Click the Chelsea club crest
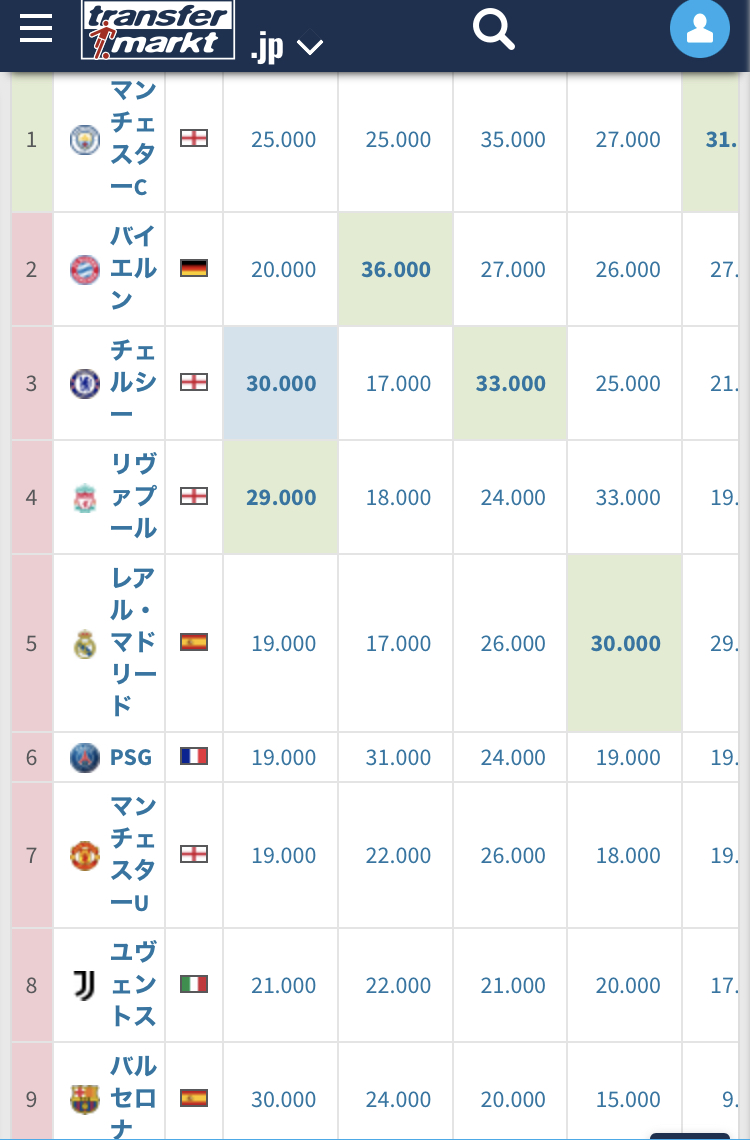The height and width of the screenshot is (1140, 750). (85, 383)
